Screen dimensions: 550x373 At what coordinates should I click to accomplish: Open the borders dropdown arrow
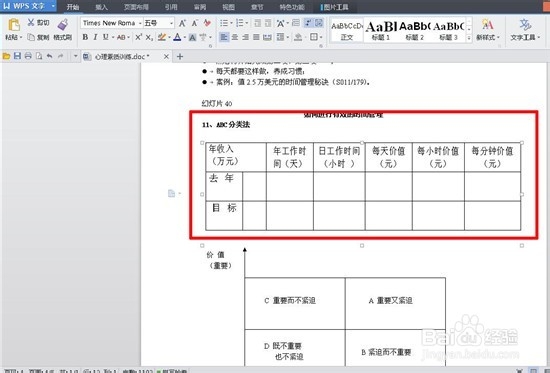coord(321,37)
